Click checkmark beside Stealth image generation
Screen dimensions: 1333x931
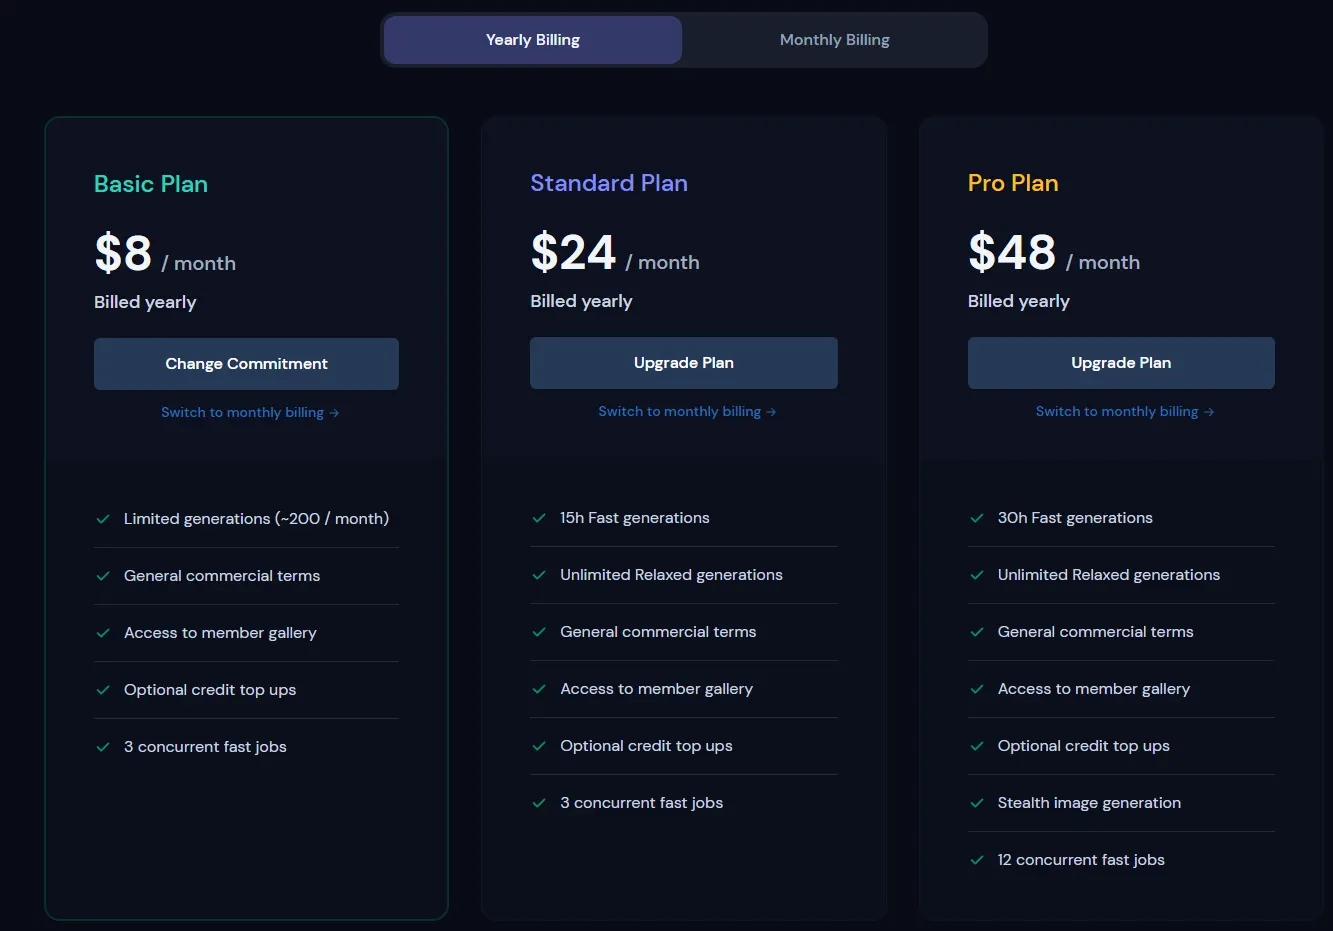click(x=977, y=803)
